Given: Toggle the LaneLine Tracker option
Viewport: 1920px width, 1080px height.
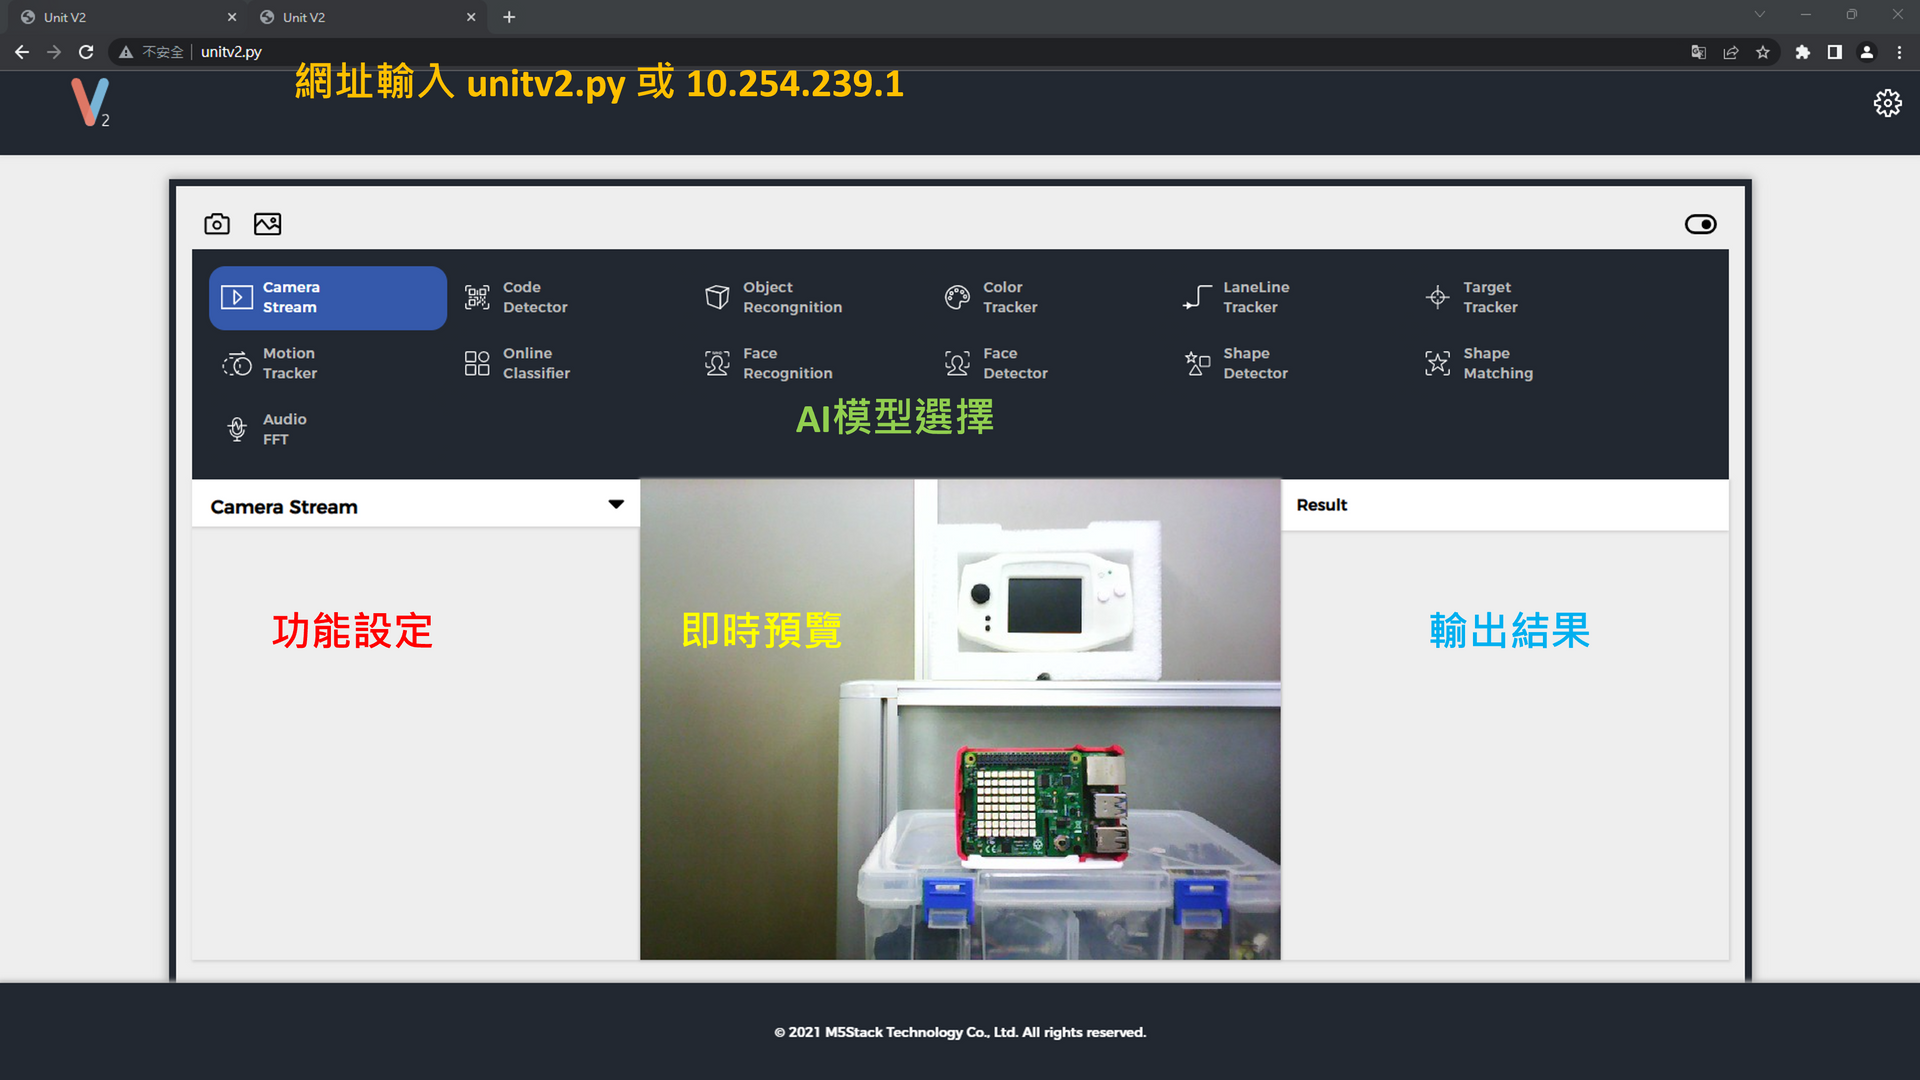Looking at the screenshot, I should pyautogui.click(x=1254, y=297).
